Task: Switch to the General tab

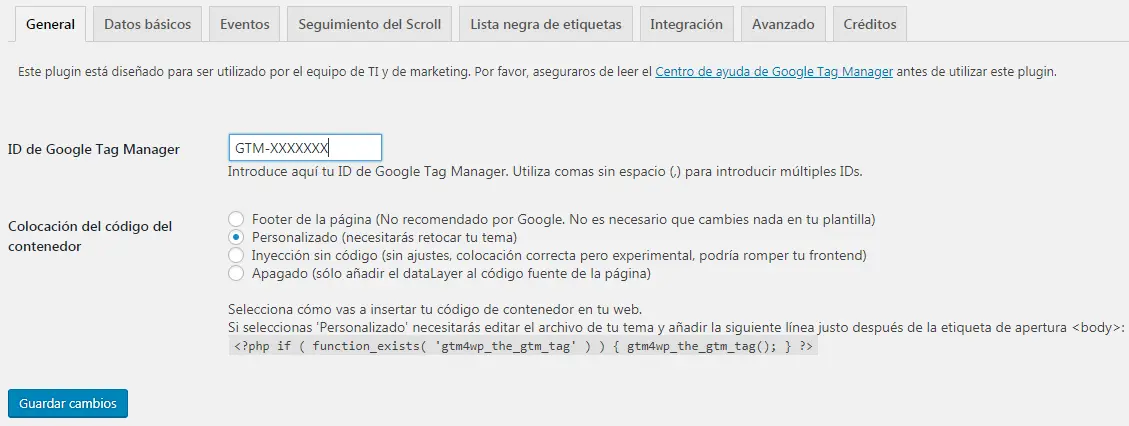Action: tap(50, 25)
